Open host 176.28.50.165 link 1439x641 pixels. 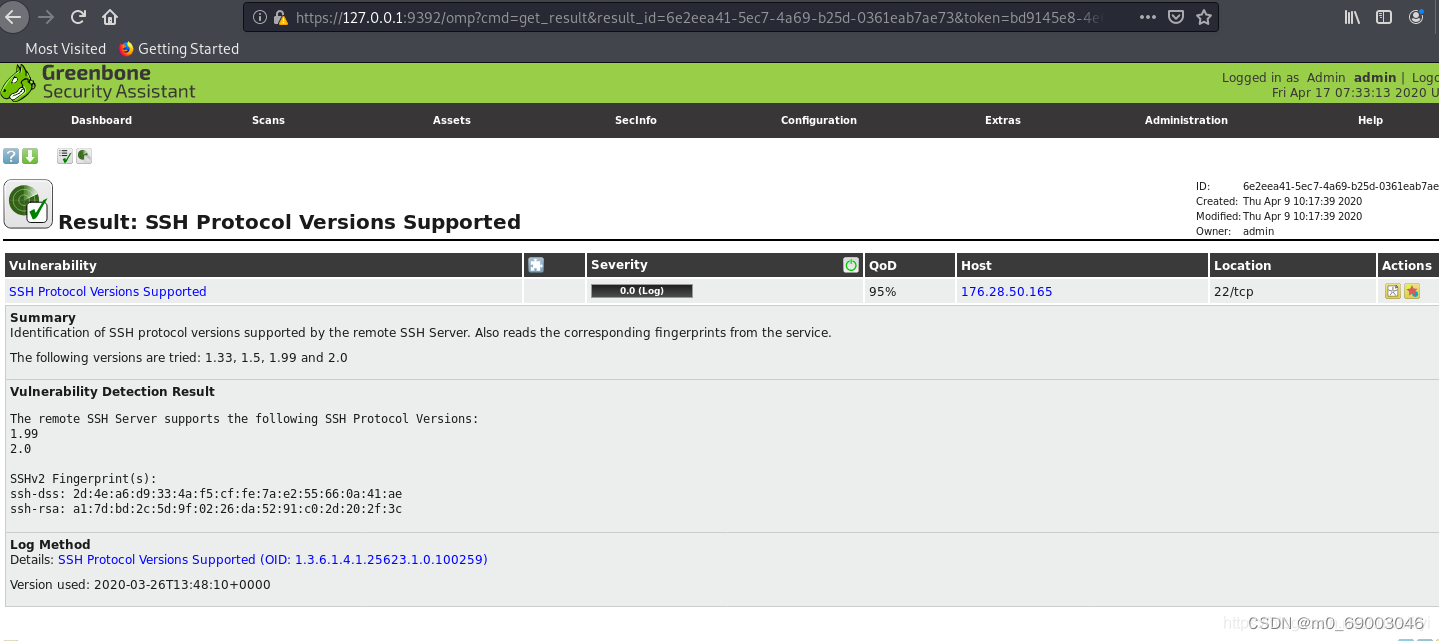pos(1006,292)
